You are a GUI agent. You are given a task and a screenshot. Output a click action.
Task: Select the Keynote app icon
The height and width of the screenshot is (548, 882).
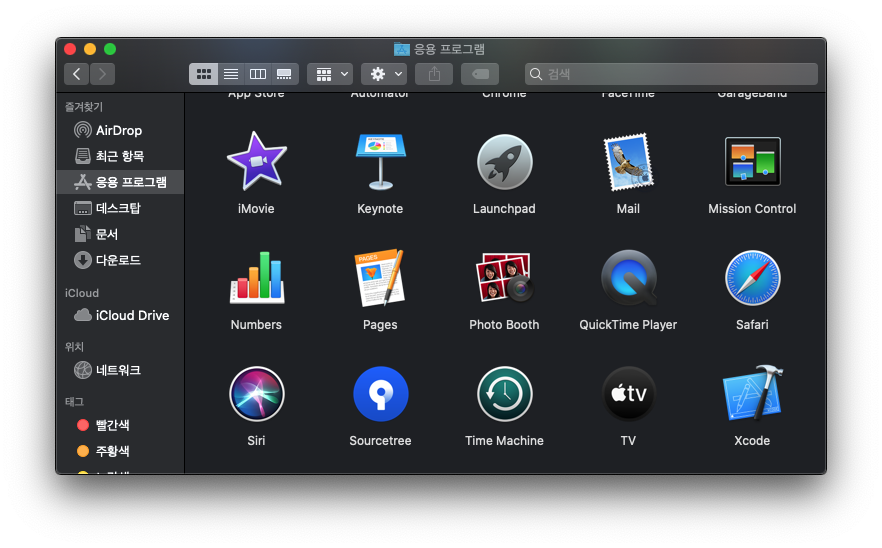click(380, 161)
